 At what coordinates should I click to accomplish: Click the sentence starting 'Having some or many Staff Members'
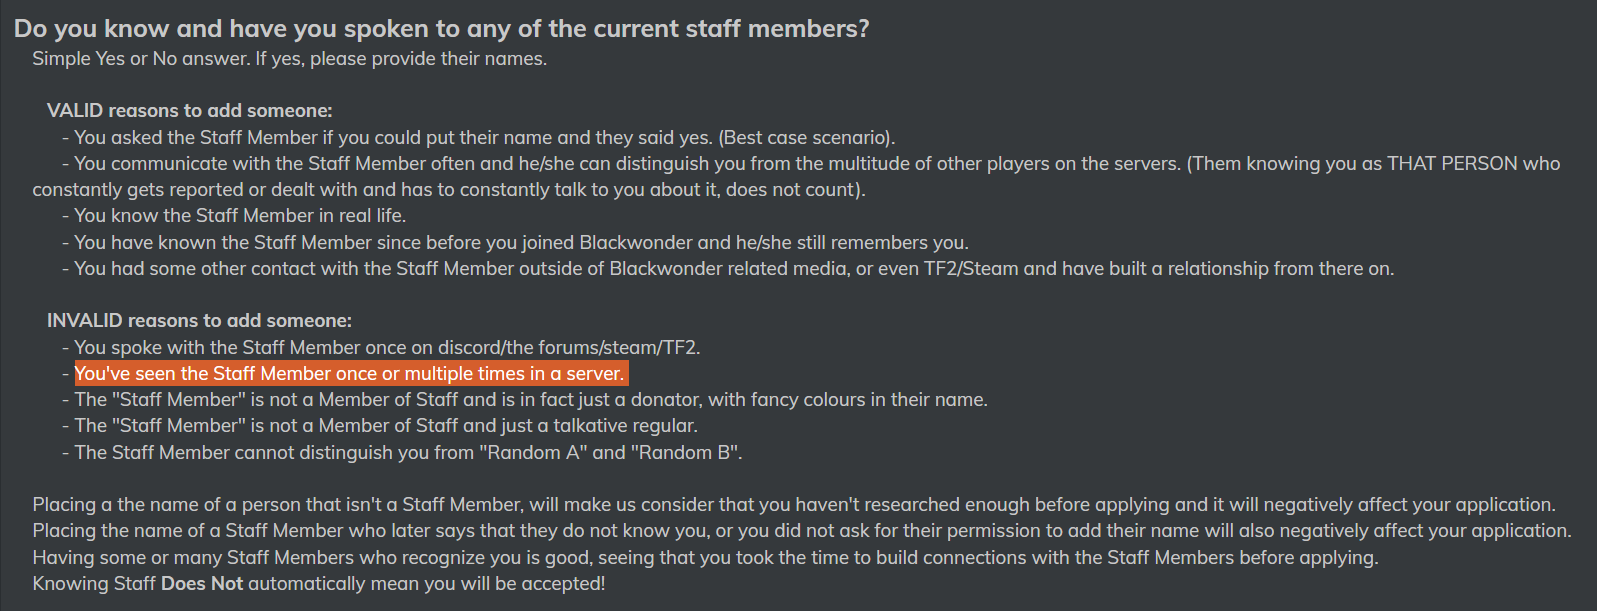coord(705,558)
